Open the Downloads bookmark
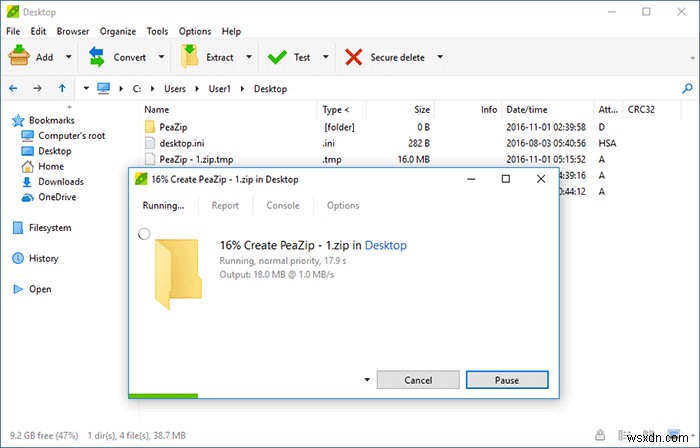This screenshot has height=448, width=700. point(53,182)
